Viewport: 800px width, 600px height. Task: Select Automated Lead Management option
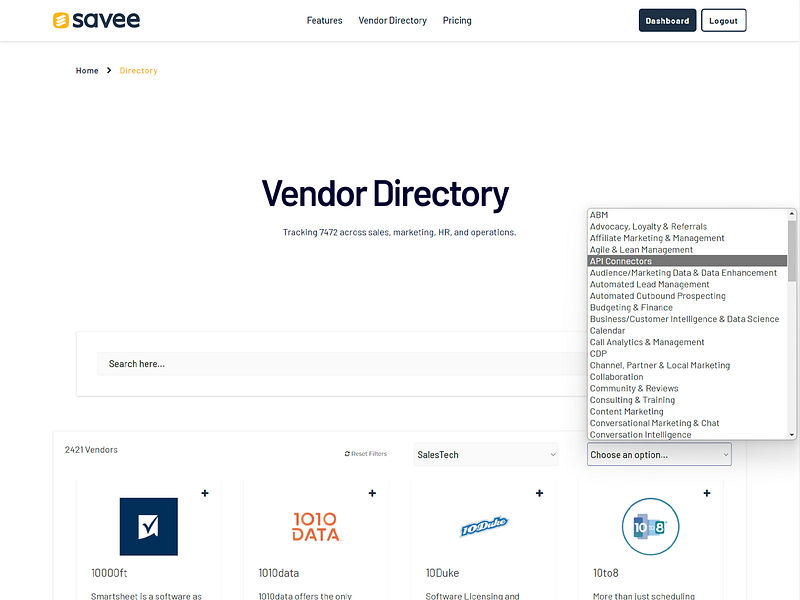pos(687,284)
